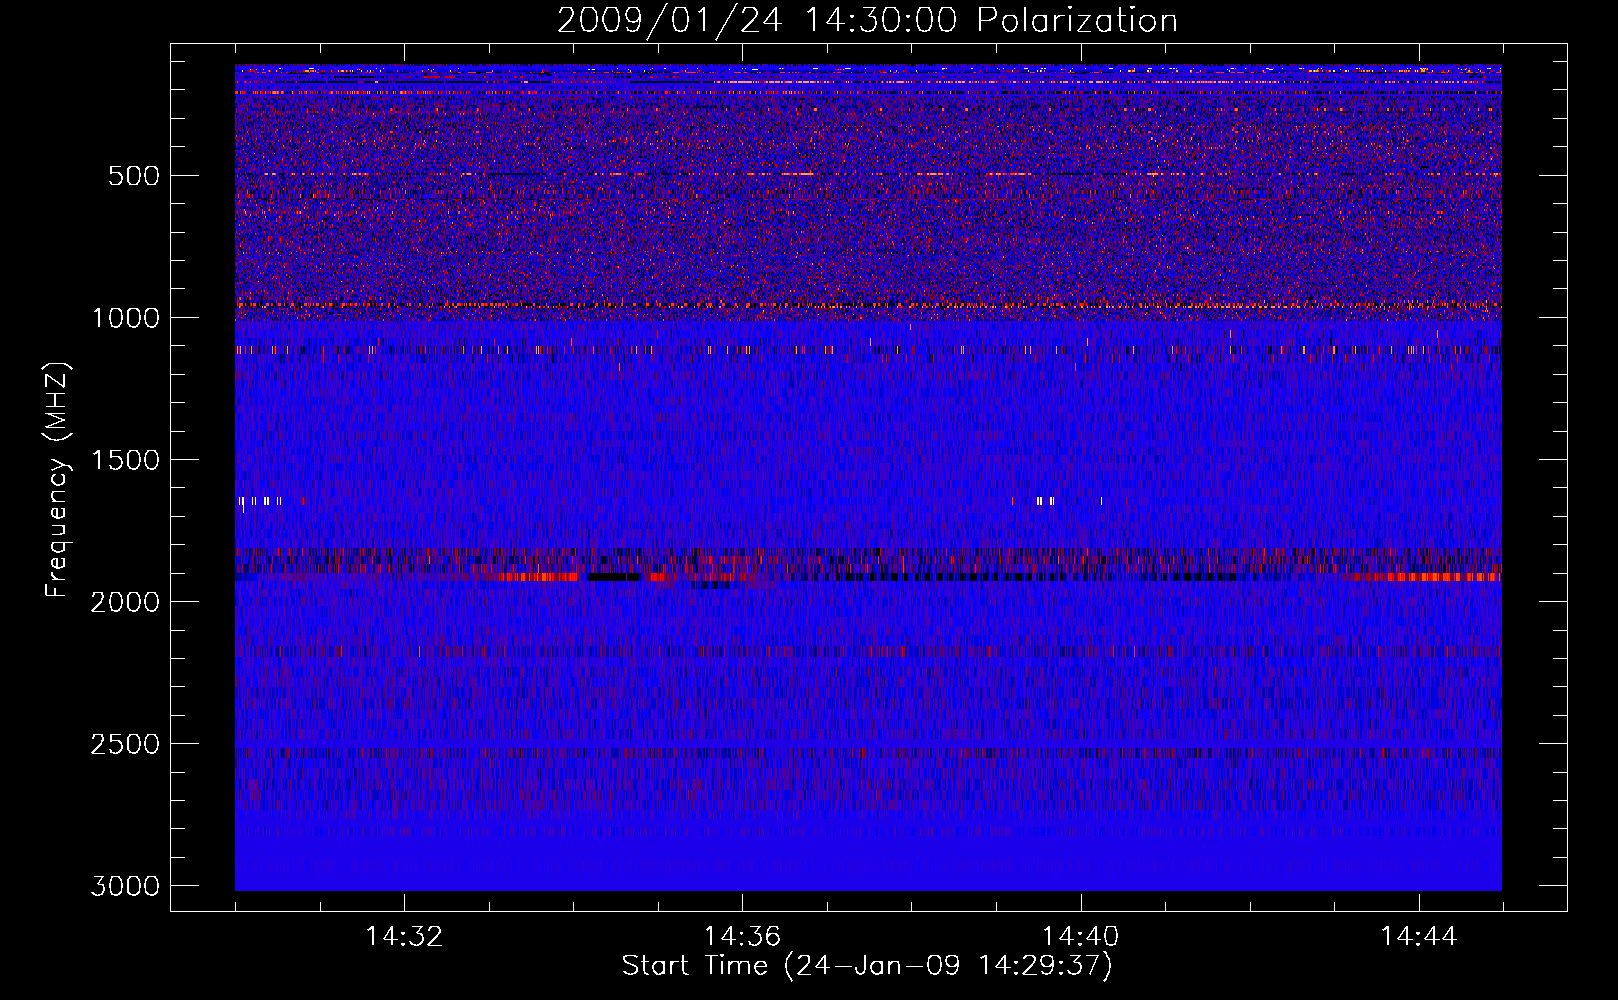Screen dimensions: 1618x1000
Task: Click the 14:40 time tick label
Action: [1080, 937]
